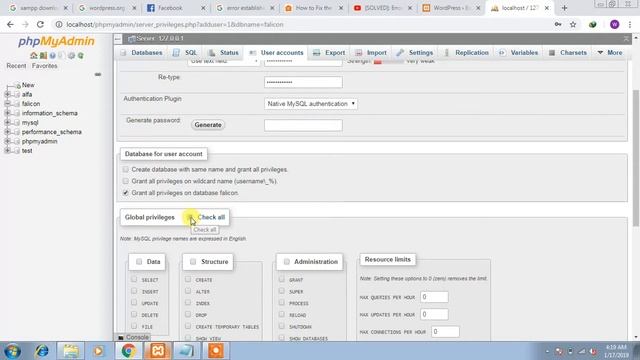The image size is (640, 360).
Task: Open the More tab dropdown
Action: click(x=610, y=53)
